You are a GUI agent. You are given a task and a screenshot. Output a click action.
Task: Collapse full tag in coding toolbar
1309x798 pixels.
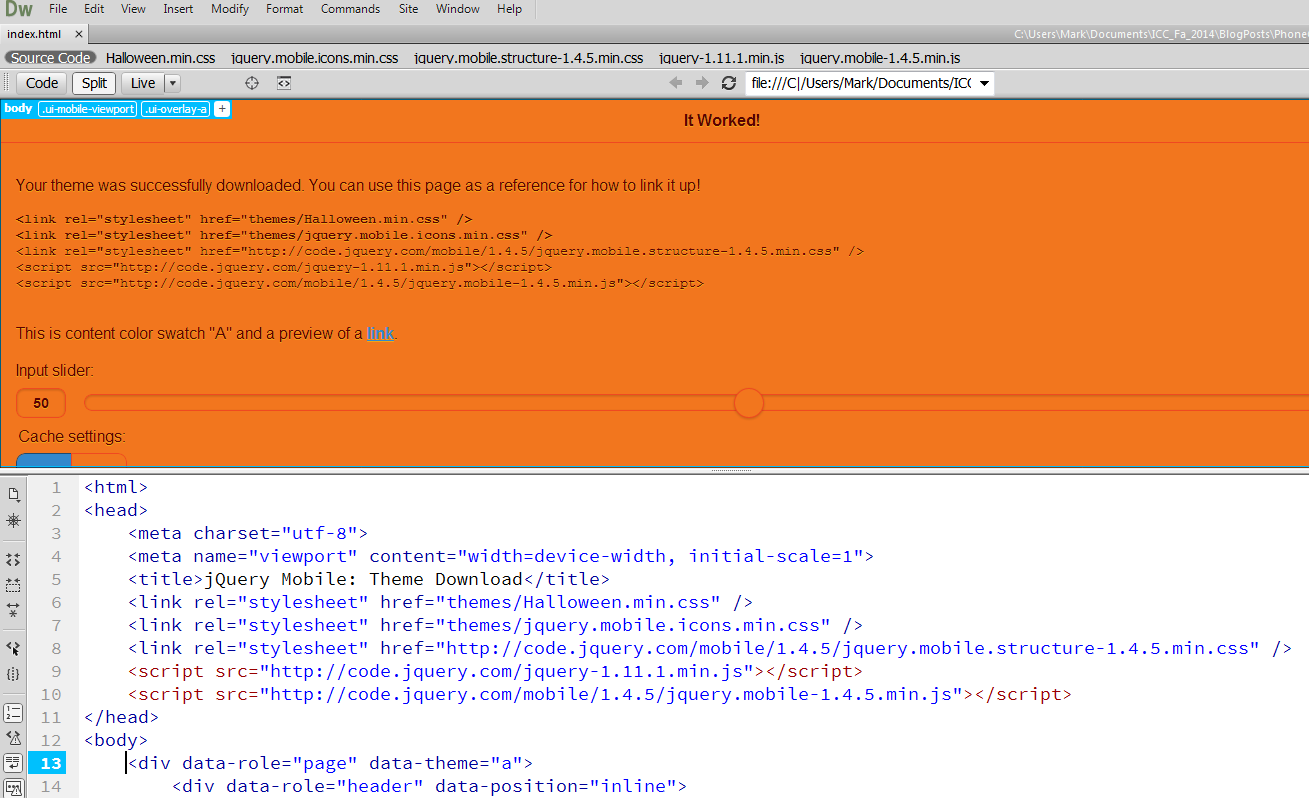[x=14, y=559]
